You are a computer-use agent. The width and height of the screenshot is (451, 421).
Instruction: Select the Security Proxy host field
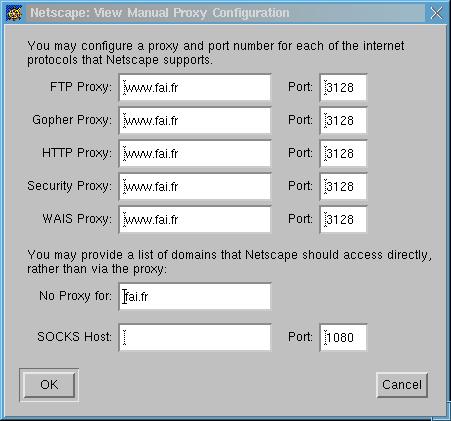click(x=195, y=186)
